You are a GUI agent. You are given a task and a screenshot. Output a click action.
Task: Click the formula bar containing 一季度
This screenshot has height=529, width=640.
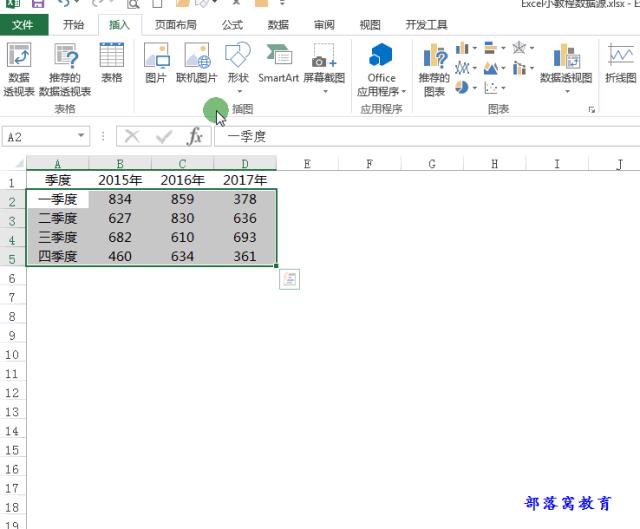pos(427,136)
